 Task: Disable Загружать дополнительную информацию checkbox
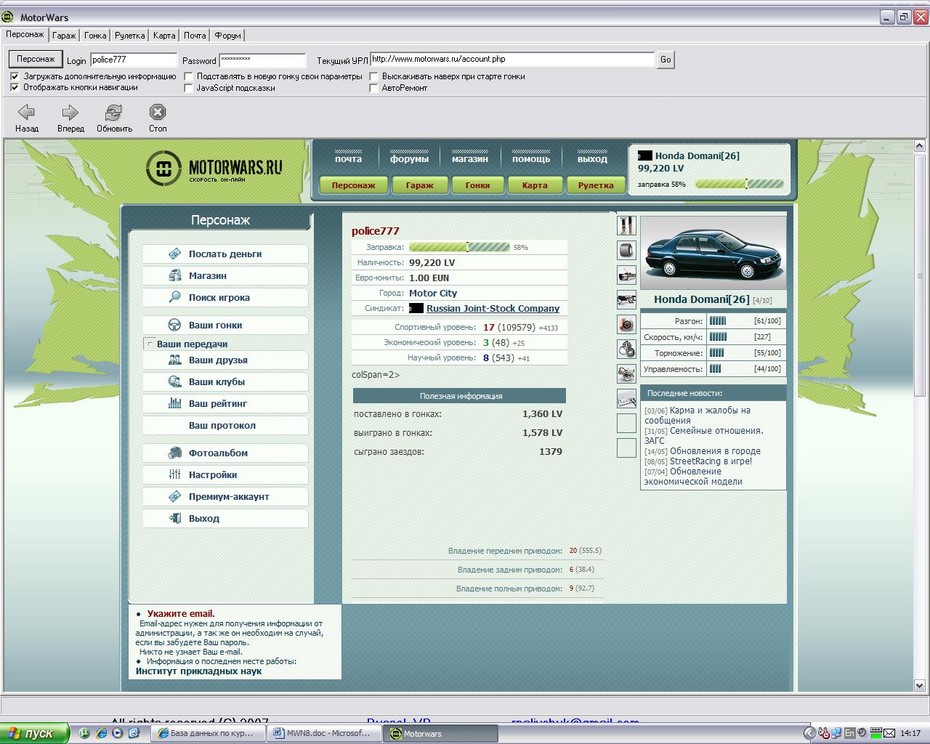coord(15,77)
